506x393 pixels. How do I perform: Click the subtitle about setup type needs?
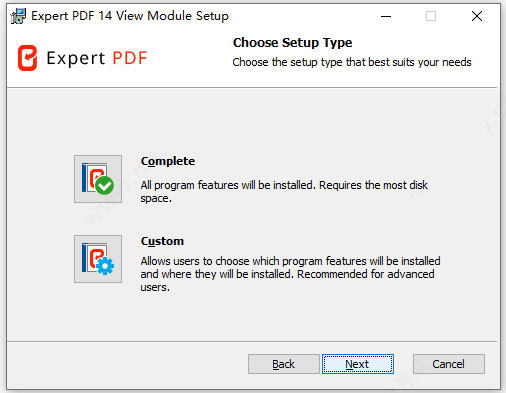click(352, 62)
